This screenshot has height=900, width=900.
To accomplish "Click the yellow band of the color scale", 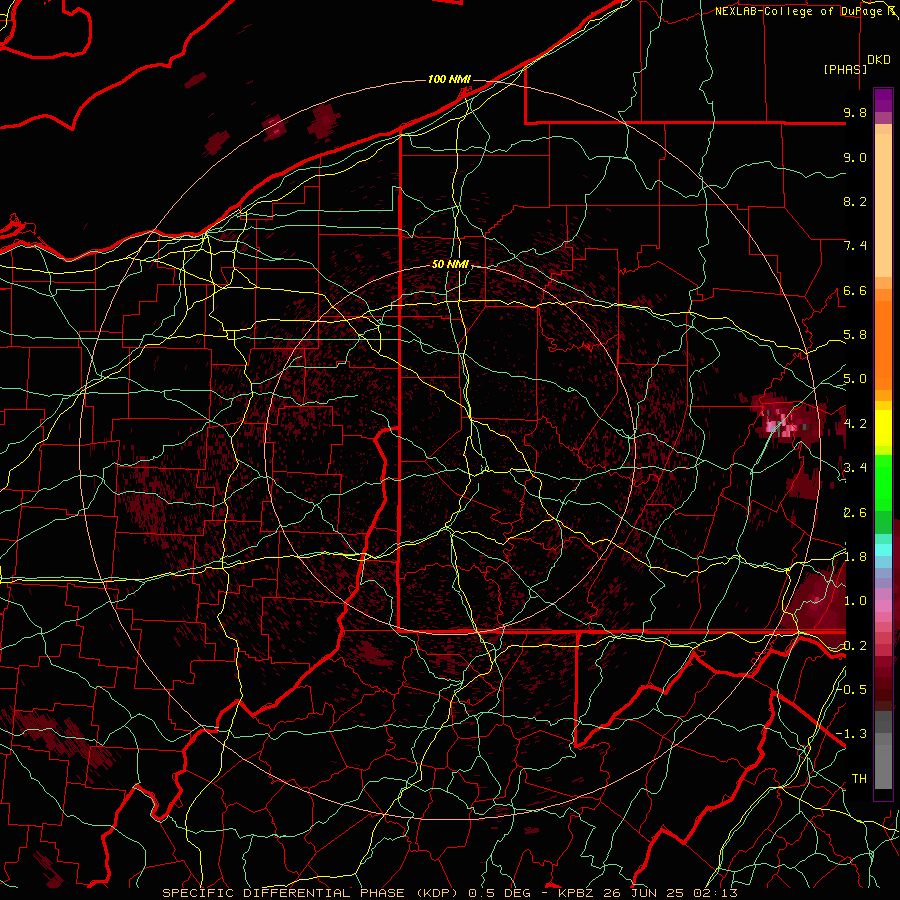I will (883, 428).
